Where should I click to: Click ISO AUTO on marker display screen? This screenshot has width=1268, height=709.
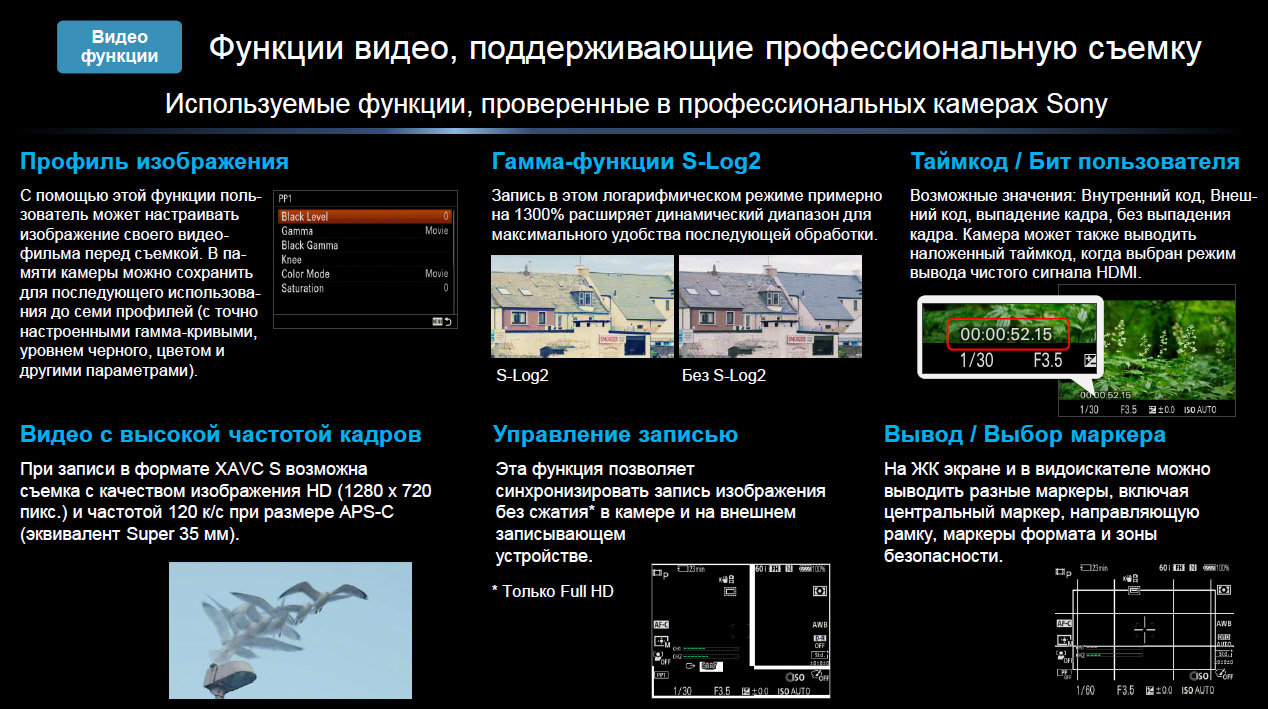point(1196,691)
